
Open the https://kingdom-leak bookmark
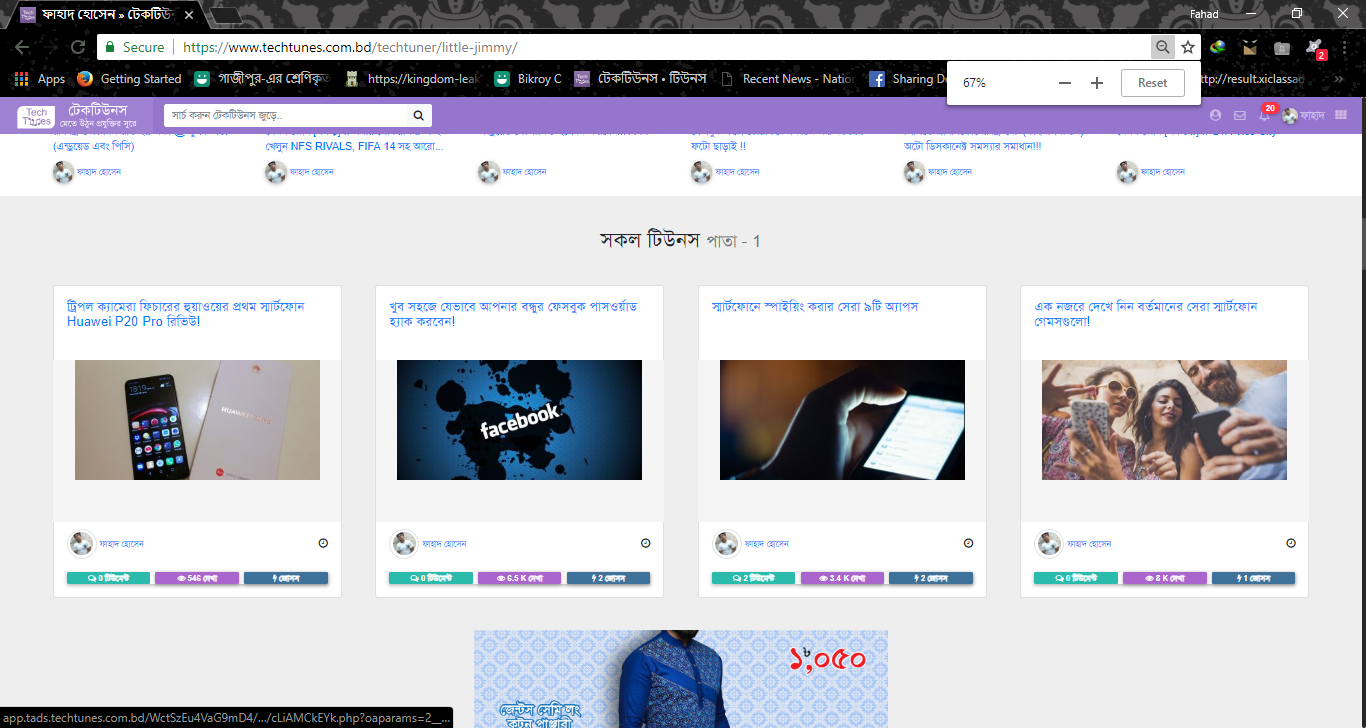(412, 79)
